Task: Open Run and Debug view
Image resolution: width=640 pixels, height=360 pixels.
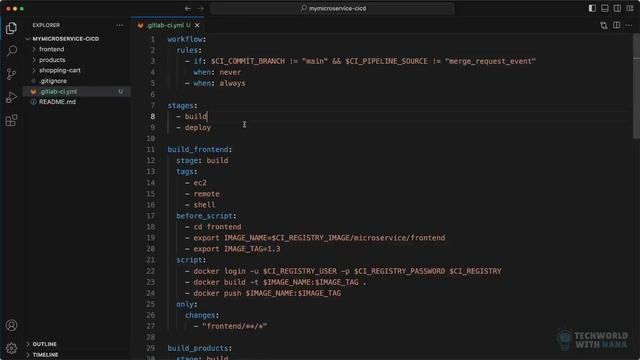Action: coord(11,97)
